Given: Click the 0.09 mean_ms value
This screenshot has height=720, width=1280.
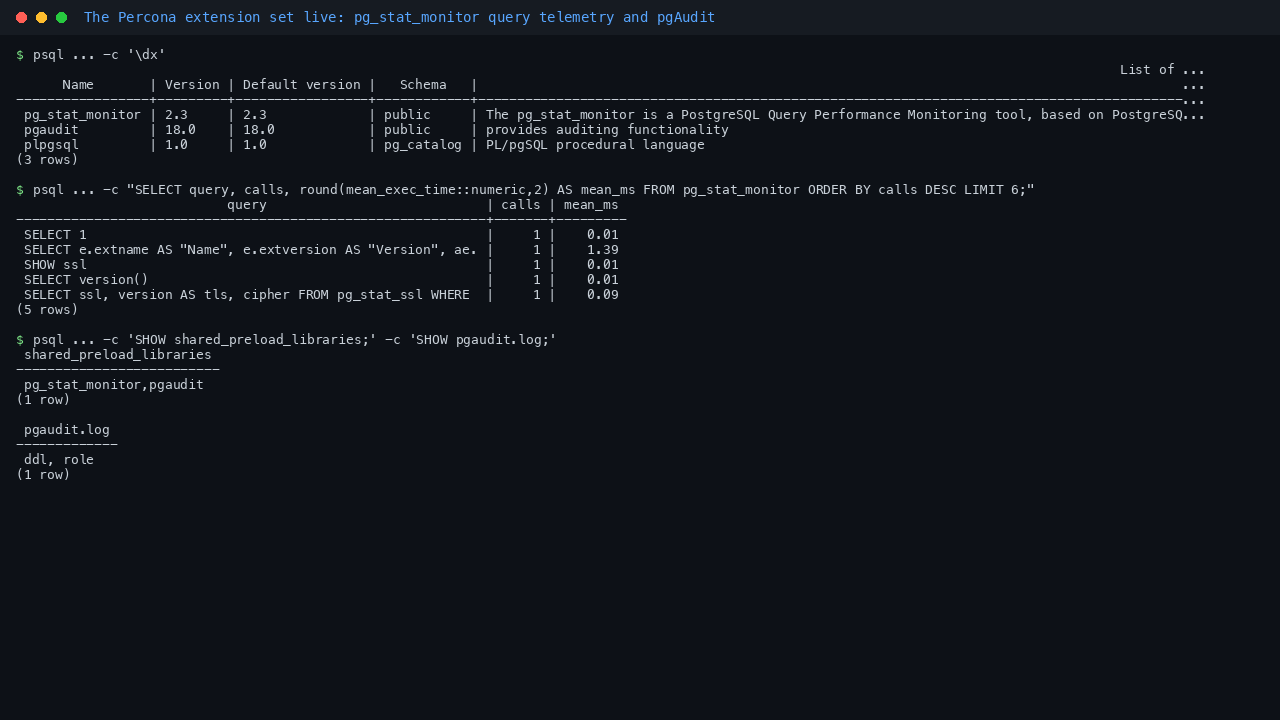Looking at the screenshot, I should pyautogui.click(x=603, y=295).
